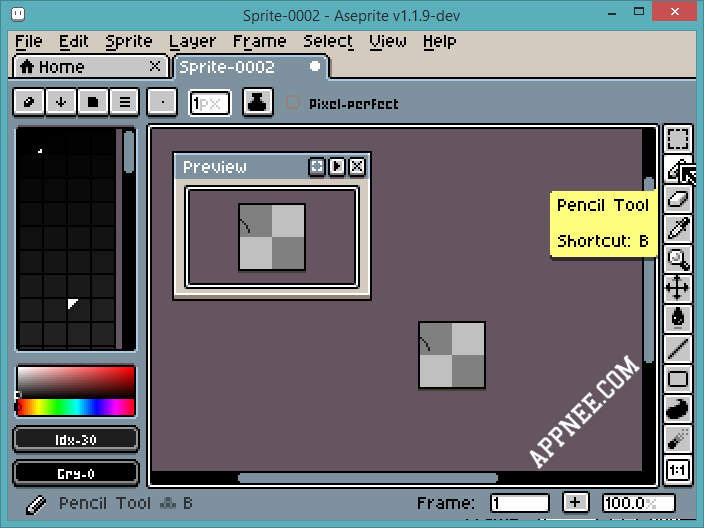Select the Paint Bucket tool

(678, 318)
